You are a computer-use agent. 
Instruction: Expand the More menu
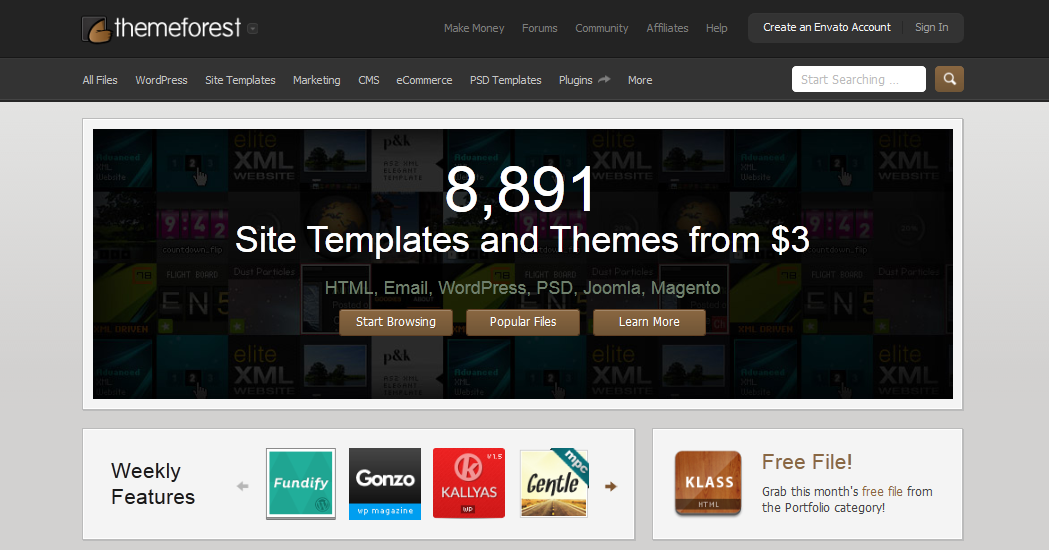[x=640, y=80]
